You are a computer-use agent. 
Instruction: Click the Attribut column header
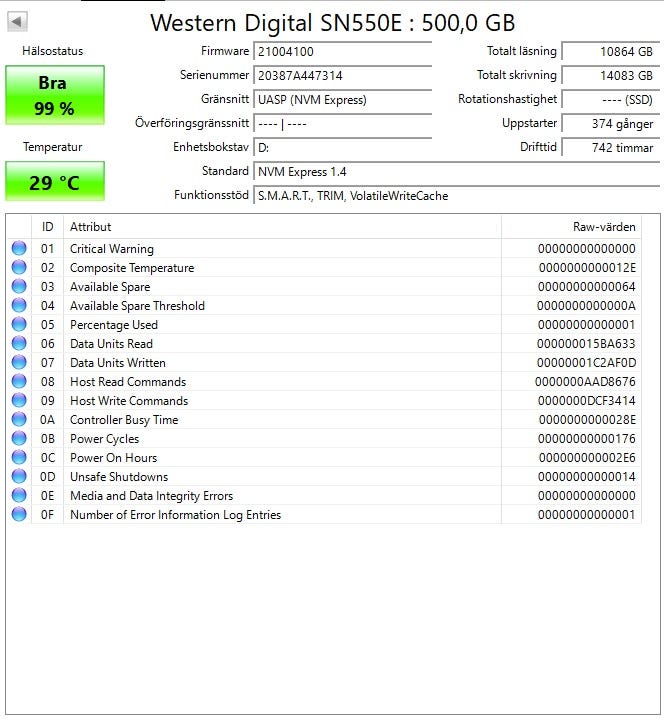click(x=282, y=227)
